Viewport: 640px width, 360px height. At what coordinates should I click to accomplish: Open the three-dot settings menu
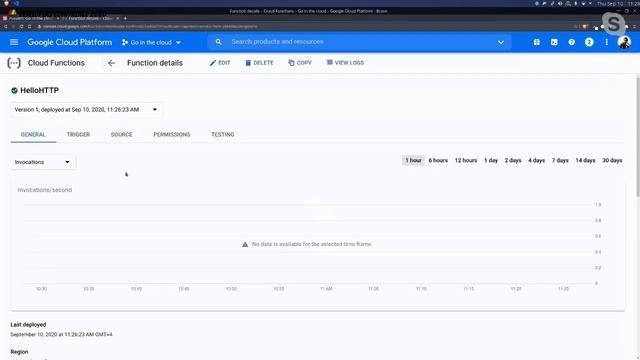pos(607,42)
